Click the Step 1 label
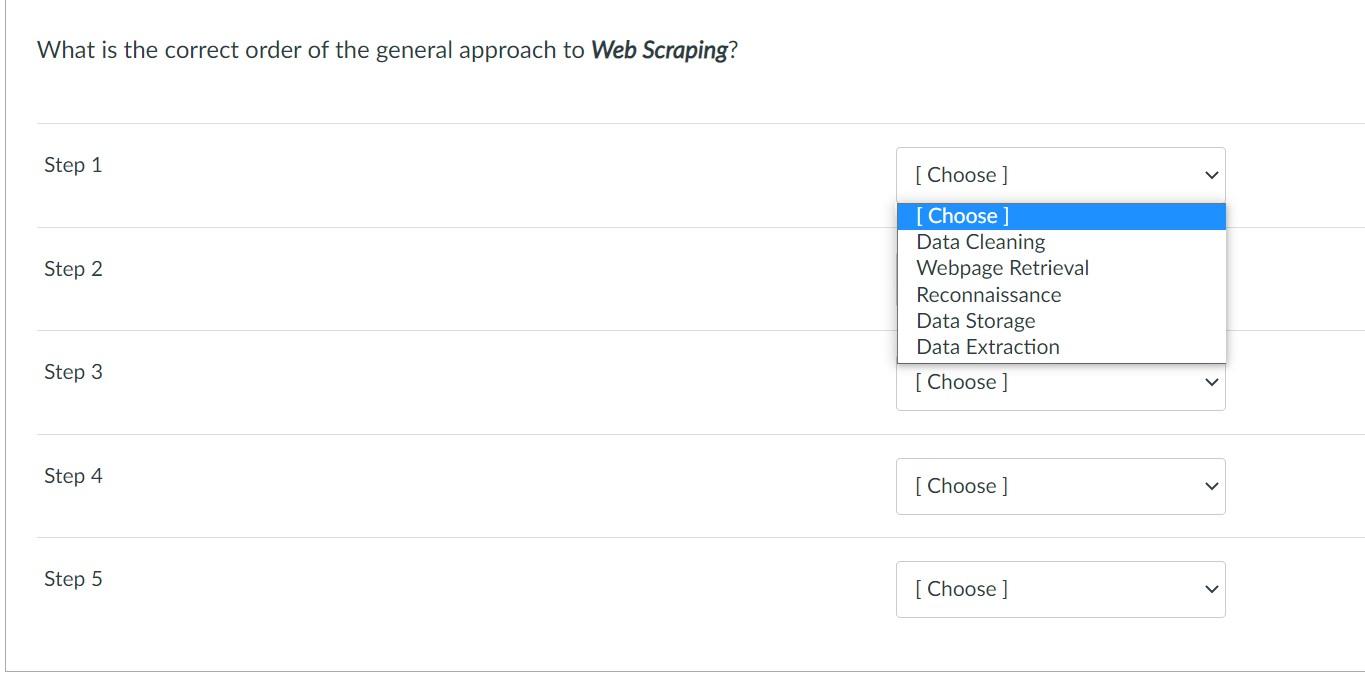Screen dimensions: 1365x681 coord(73,165)
